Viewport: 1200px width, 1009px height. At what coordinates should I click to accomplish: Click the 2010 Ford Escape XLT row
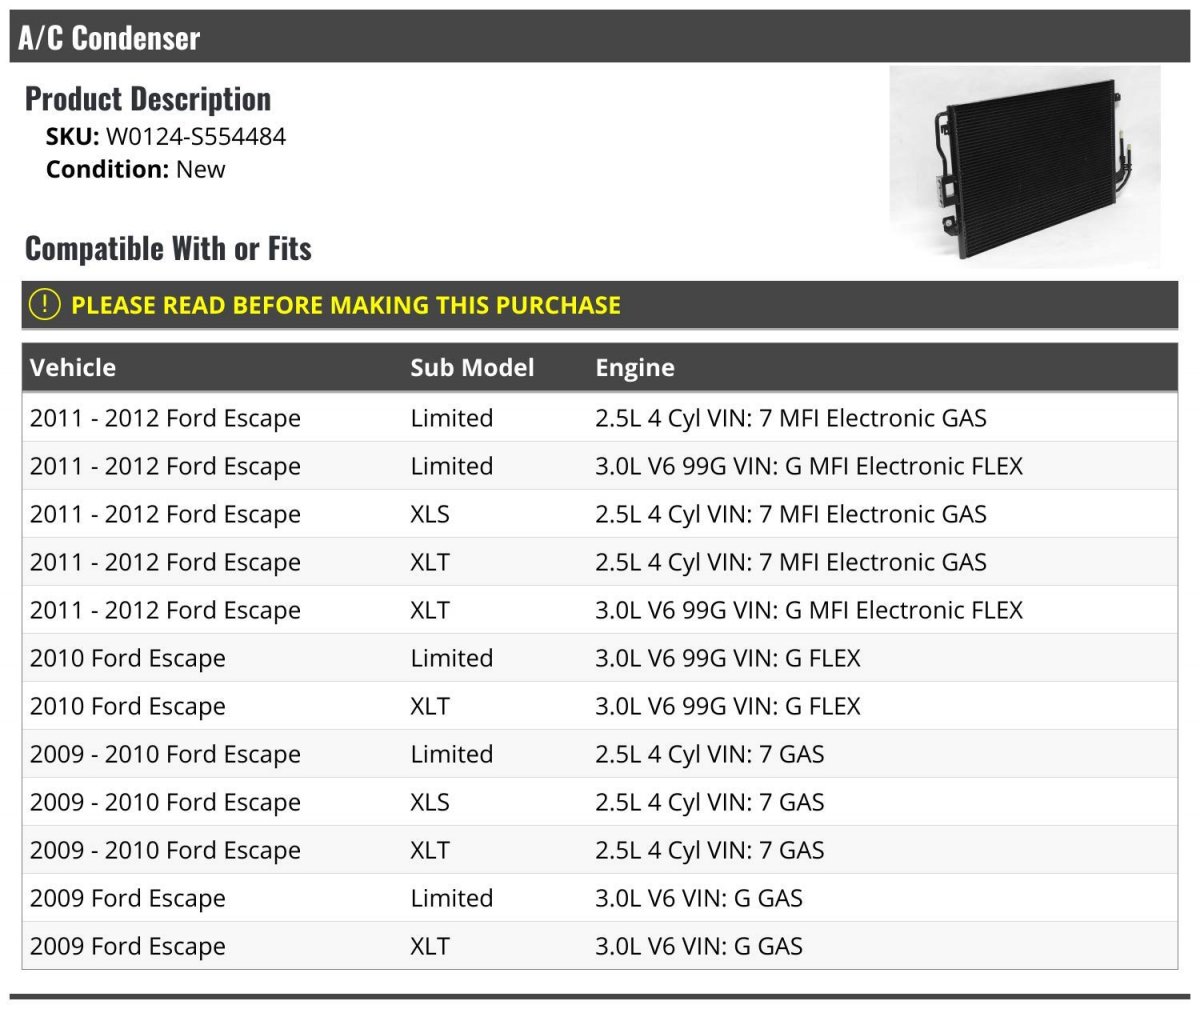point(600,706)
